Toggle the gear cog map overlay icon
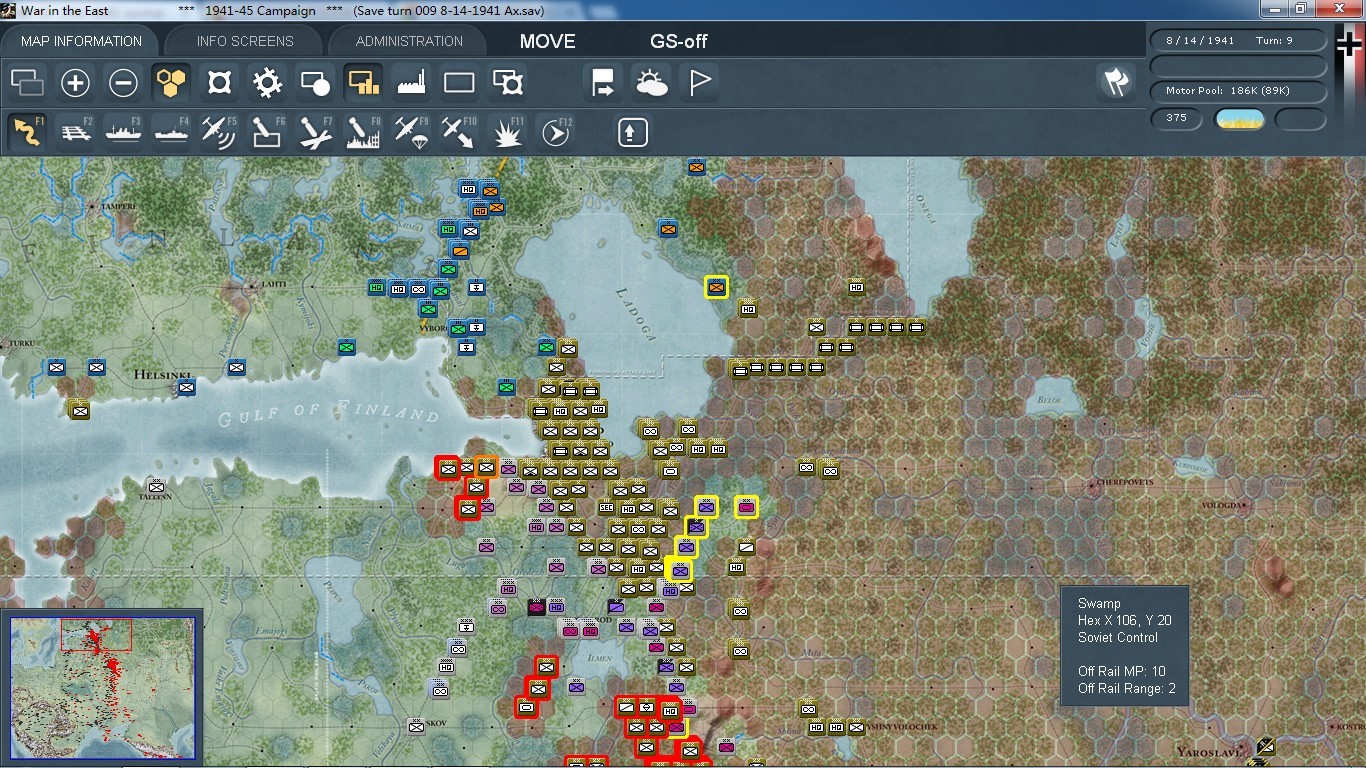This screenshot has height=768, width=1366. (x=267, y=82)
